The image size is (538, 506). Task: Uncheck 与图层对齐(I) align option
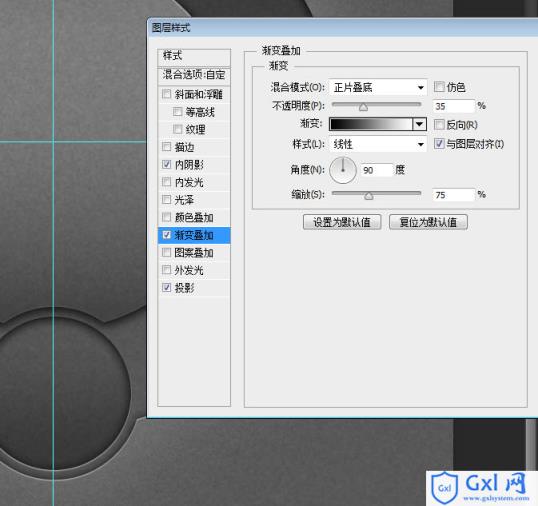(439, 143)
